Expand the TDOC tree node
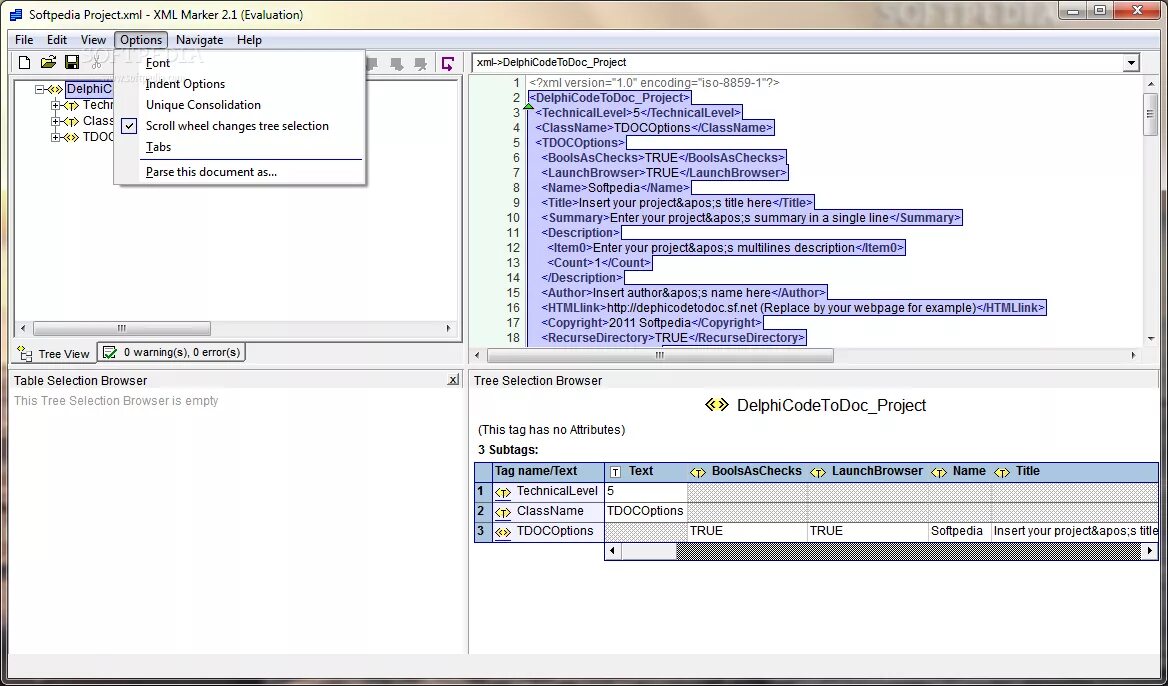Screen dimensions: 1168x686 pos(55,137)
